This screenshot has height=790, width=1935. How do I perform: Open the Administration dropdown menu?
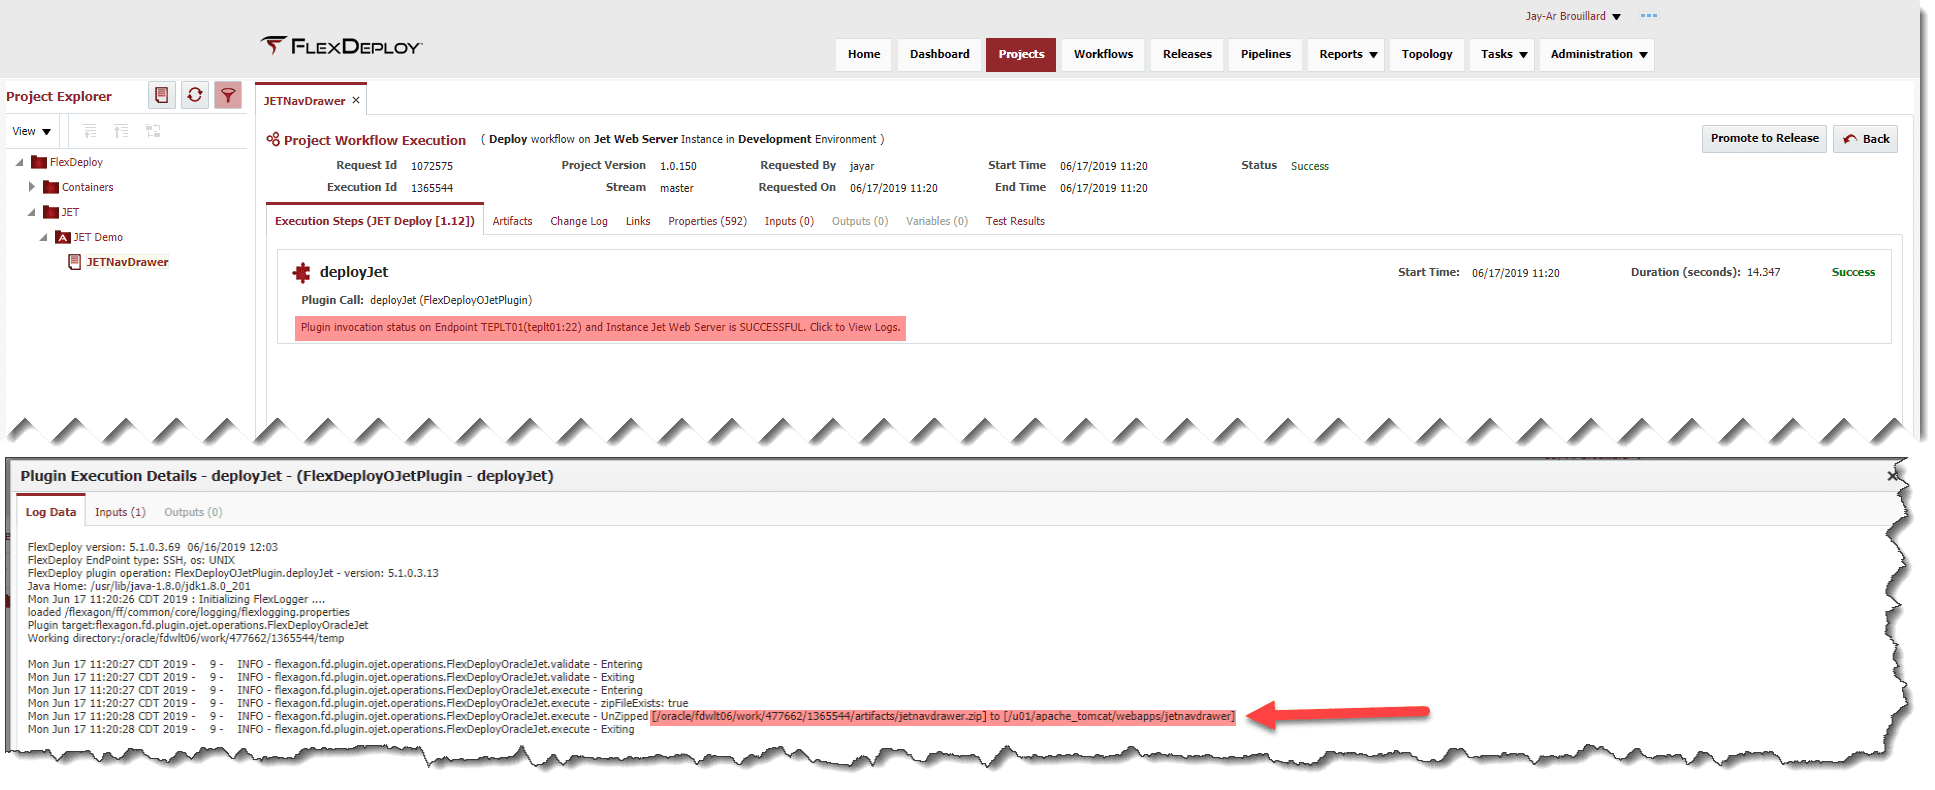[x=1598, y=54]
